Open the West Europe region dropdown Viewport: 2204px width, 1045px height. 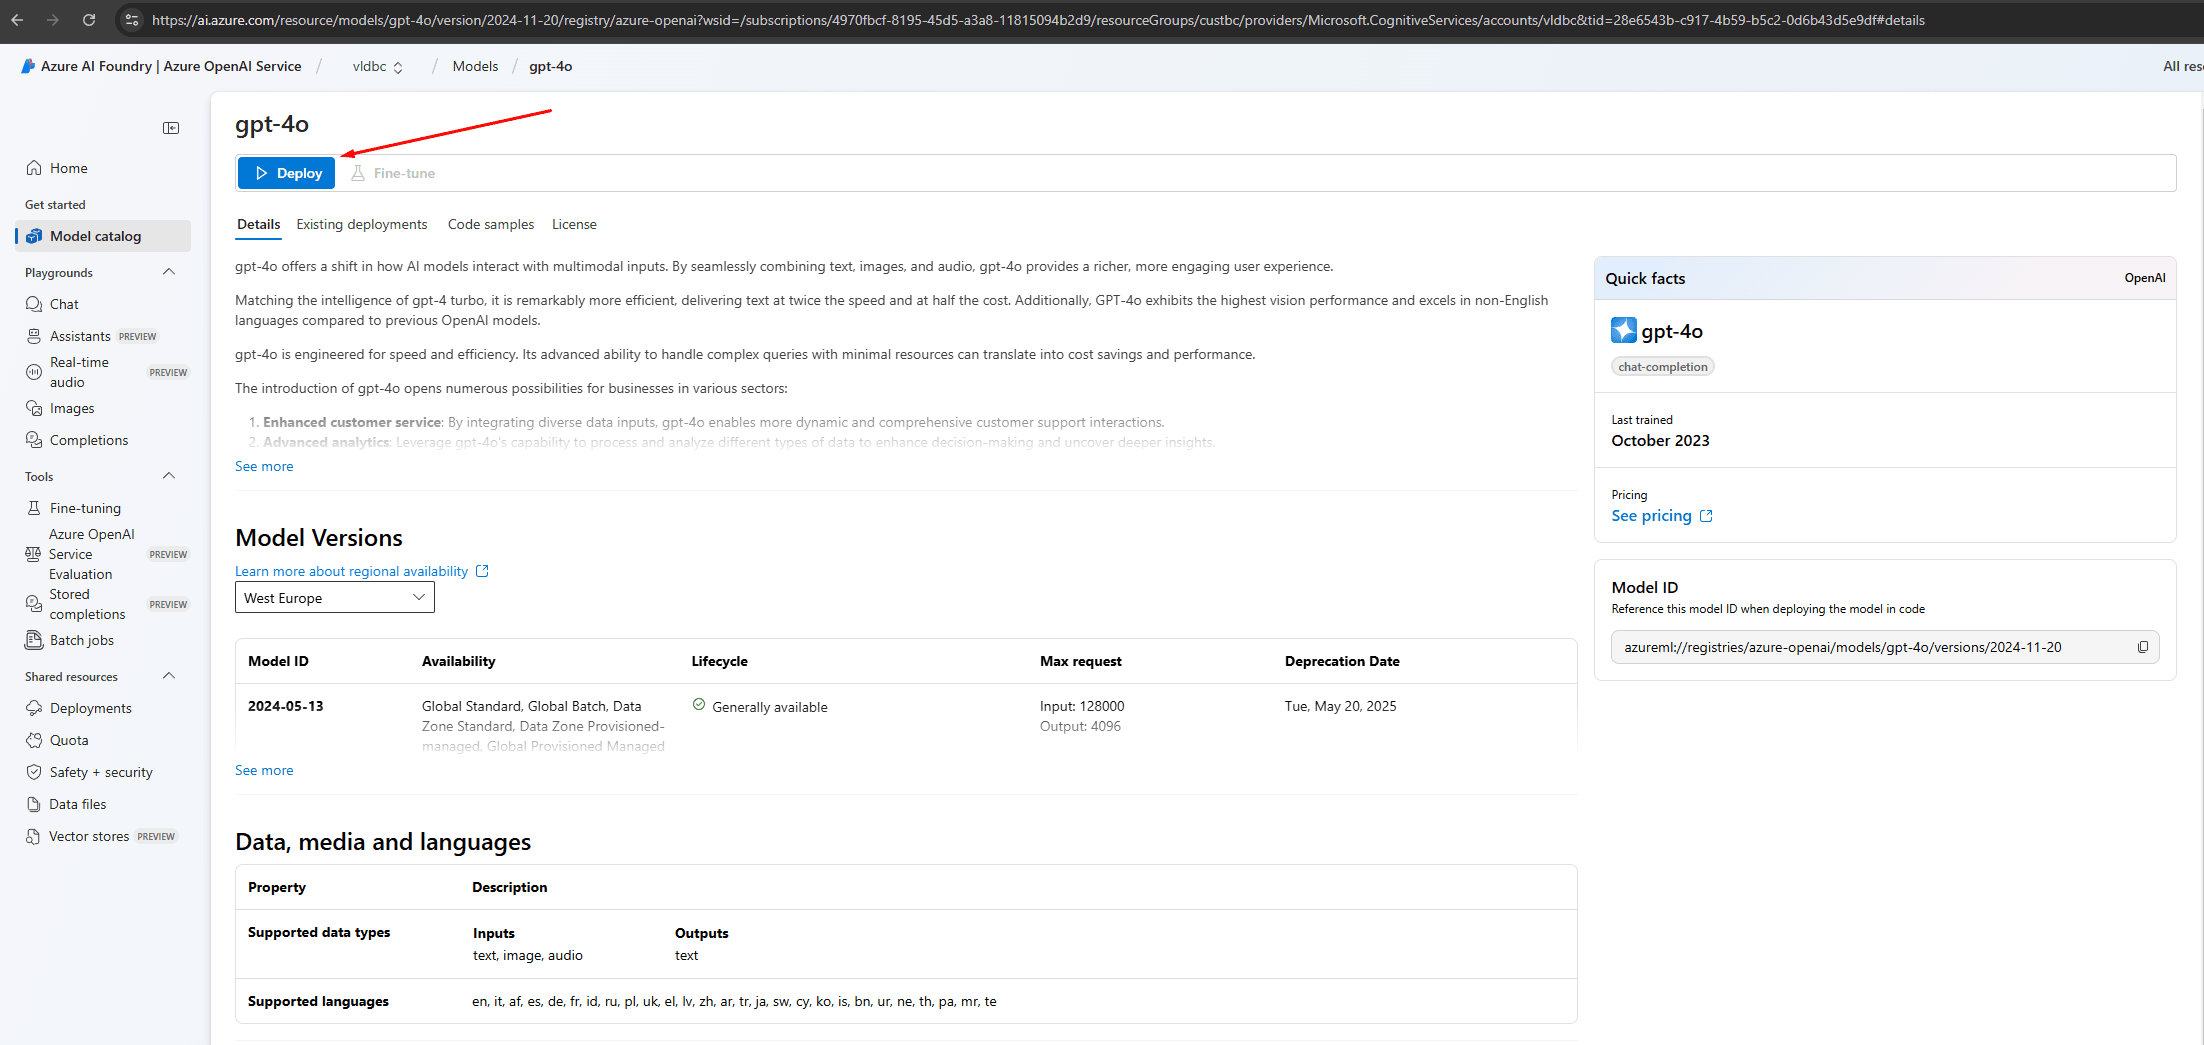[335, 598]
